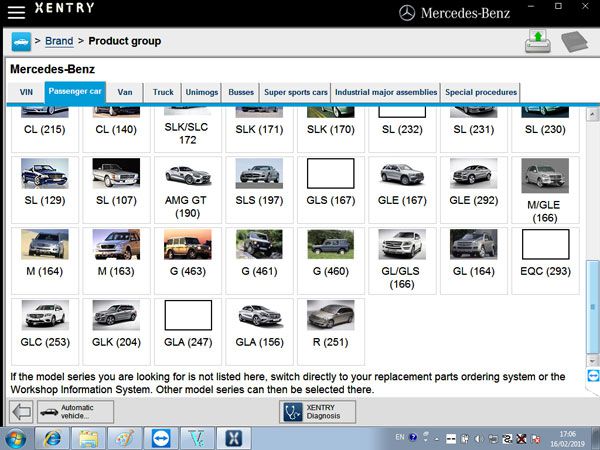This screenshot has height=450, width=600.
Task: Select the CL (140) model series
Action: coord(116,129)
